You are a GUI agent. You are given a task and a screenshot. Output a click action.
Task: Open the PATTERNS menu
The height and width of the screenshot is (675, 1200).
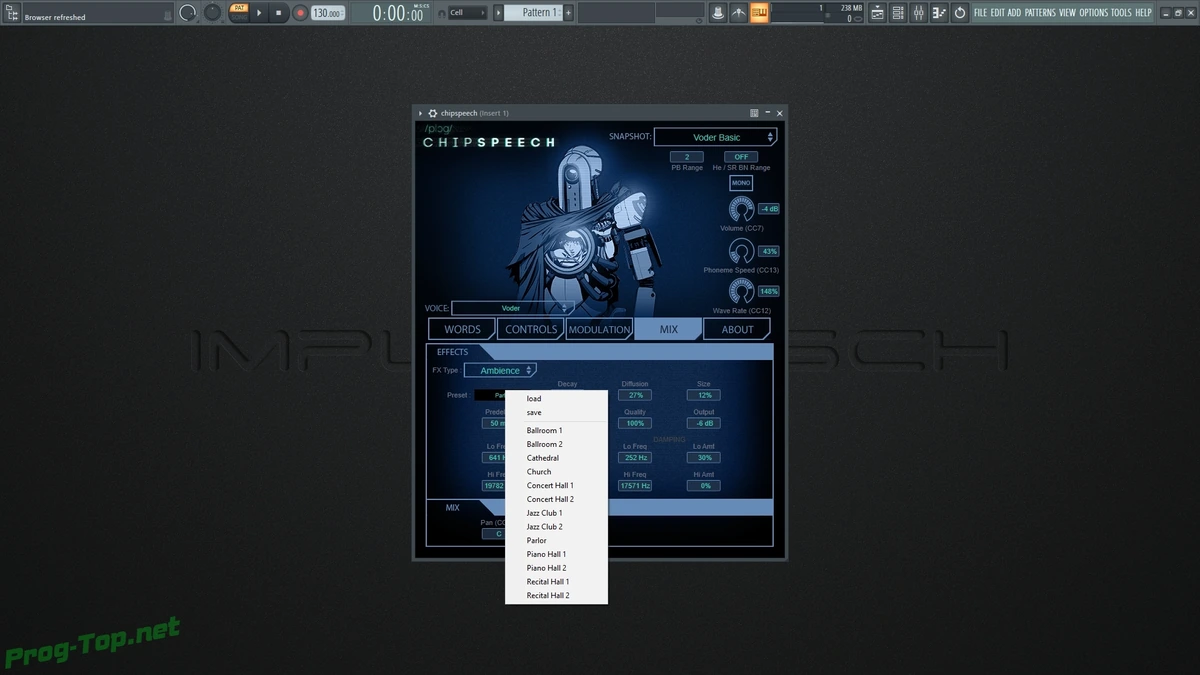click(1040, 13)
